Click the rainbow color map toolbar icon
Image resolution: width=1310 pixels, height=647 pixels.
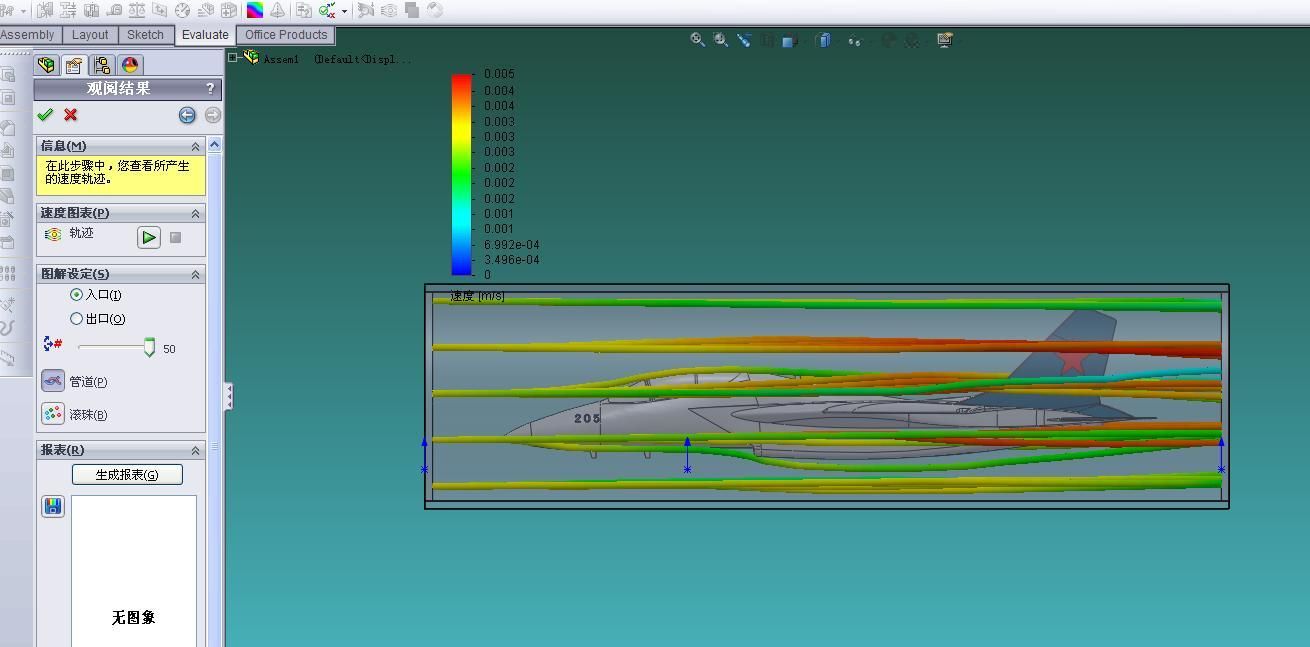(255, 10)
